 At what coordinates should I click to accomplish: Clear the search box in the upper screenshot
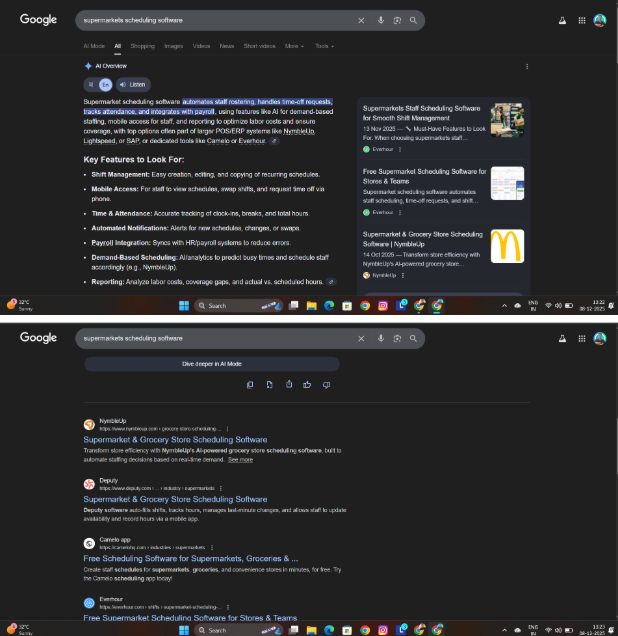[x=361, y=20]
